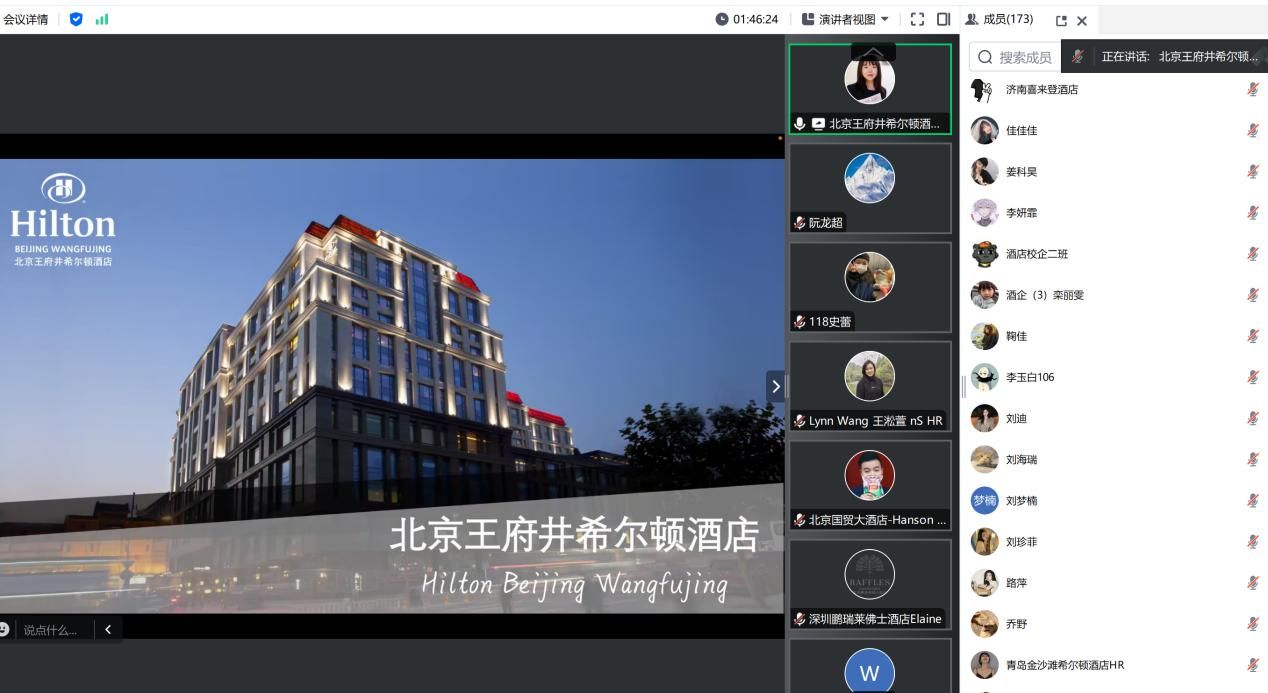Image resolution: width=1268 pixels, height=693 pixels.
Task: Open 会议详情 meeting details
Action: click(25, 19)
